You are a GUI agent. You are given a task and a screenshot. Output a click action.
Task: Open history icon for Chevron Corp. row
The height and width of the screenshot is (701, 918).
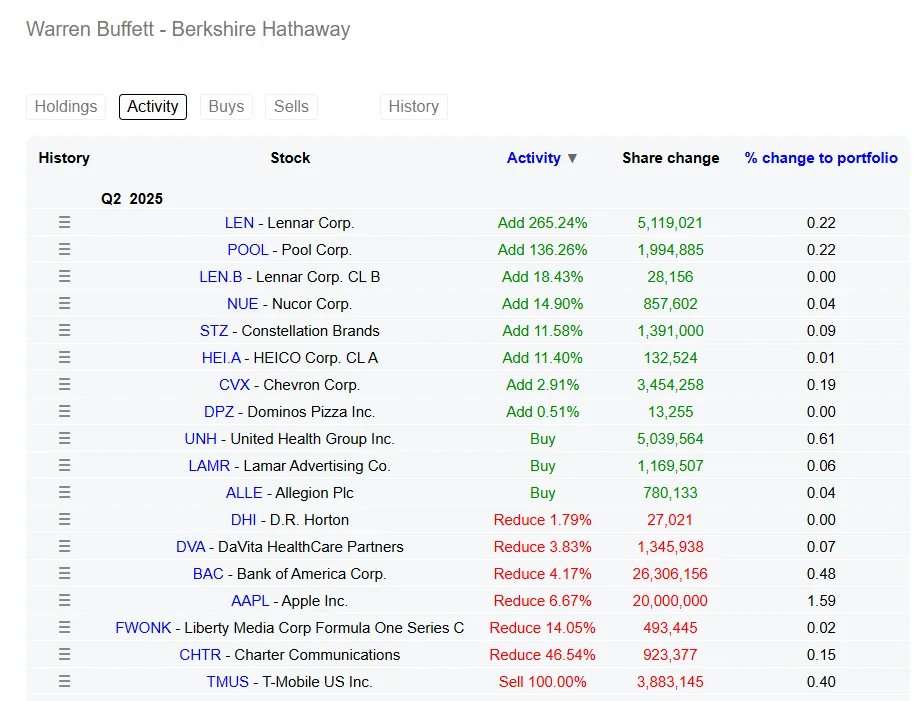[x=64, y=384]
